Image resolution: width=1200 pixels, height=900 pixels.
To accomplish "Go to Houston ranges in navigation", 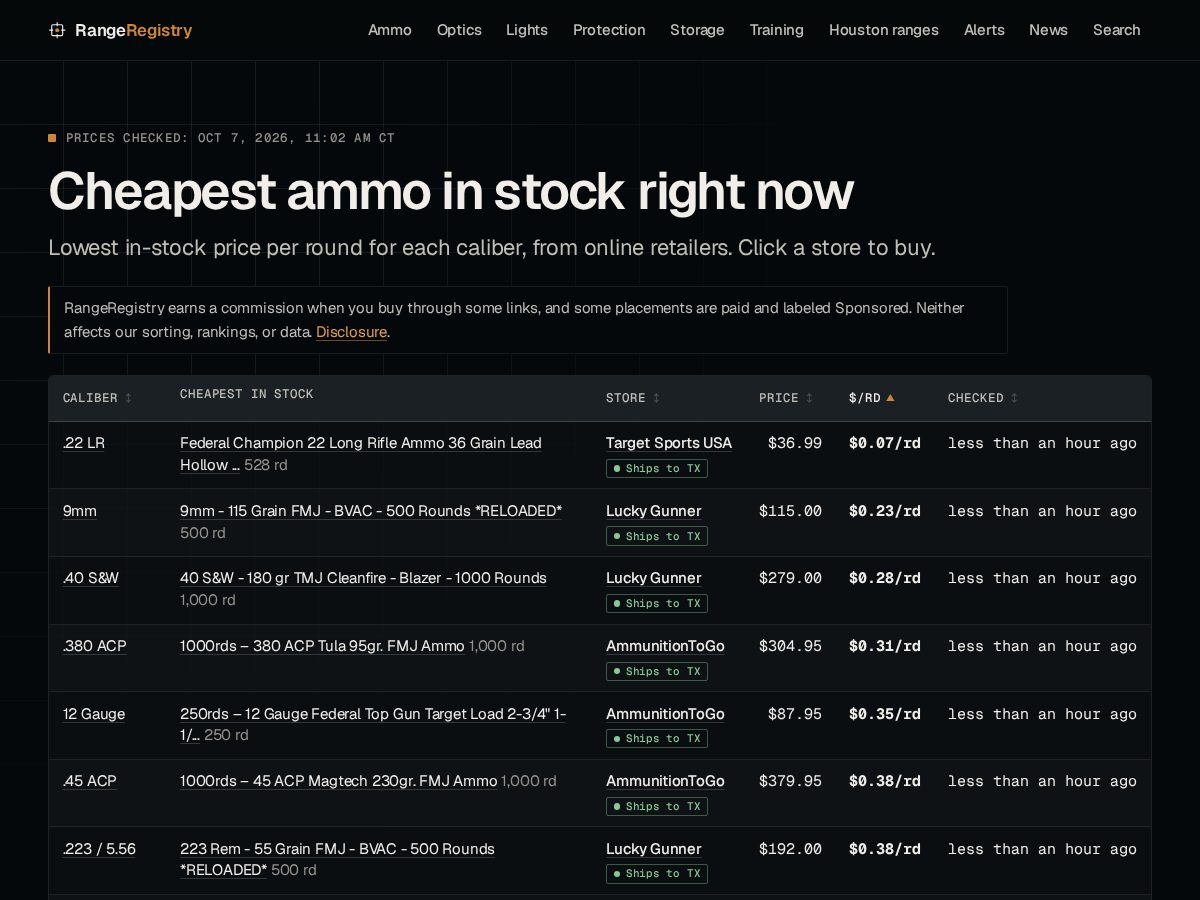I will pos(884,30).
